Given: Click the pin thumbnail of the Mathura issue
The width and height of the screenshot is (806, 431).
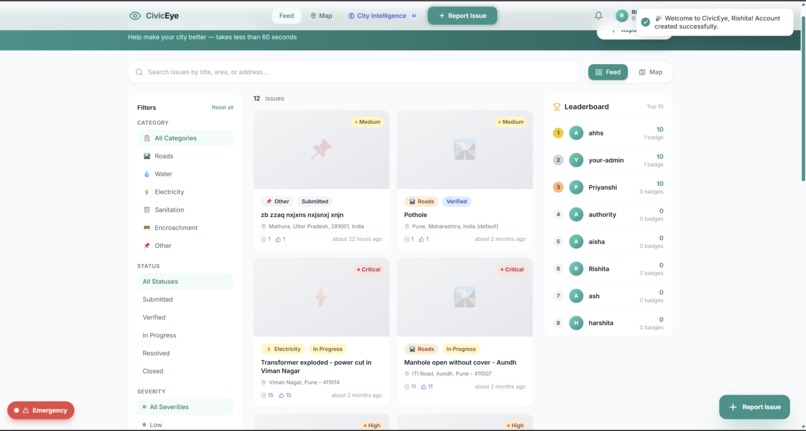Looking at the screenshot, I should [321, 150].
